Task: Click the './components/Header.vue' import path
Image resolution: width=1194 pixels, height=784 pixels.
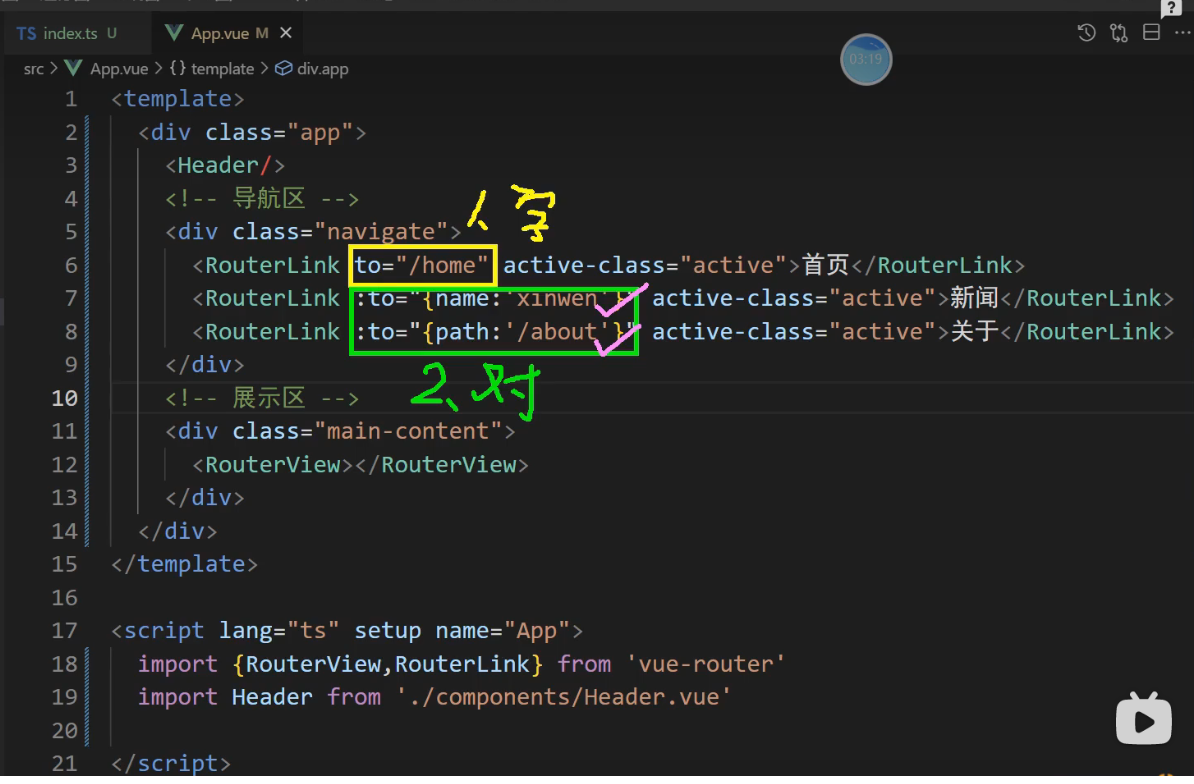Action: (563, 697)
